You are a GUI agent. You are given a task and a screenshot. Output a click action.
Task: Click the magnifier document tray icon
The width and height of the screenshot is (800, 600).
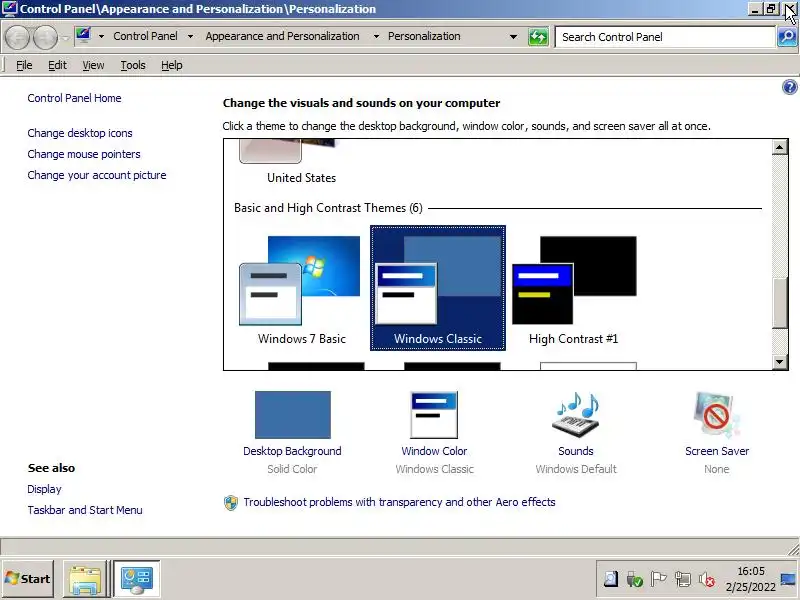pos(610,579)
